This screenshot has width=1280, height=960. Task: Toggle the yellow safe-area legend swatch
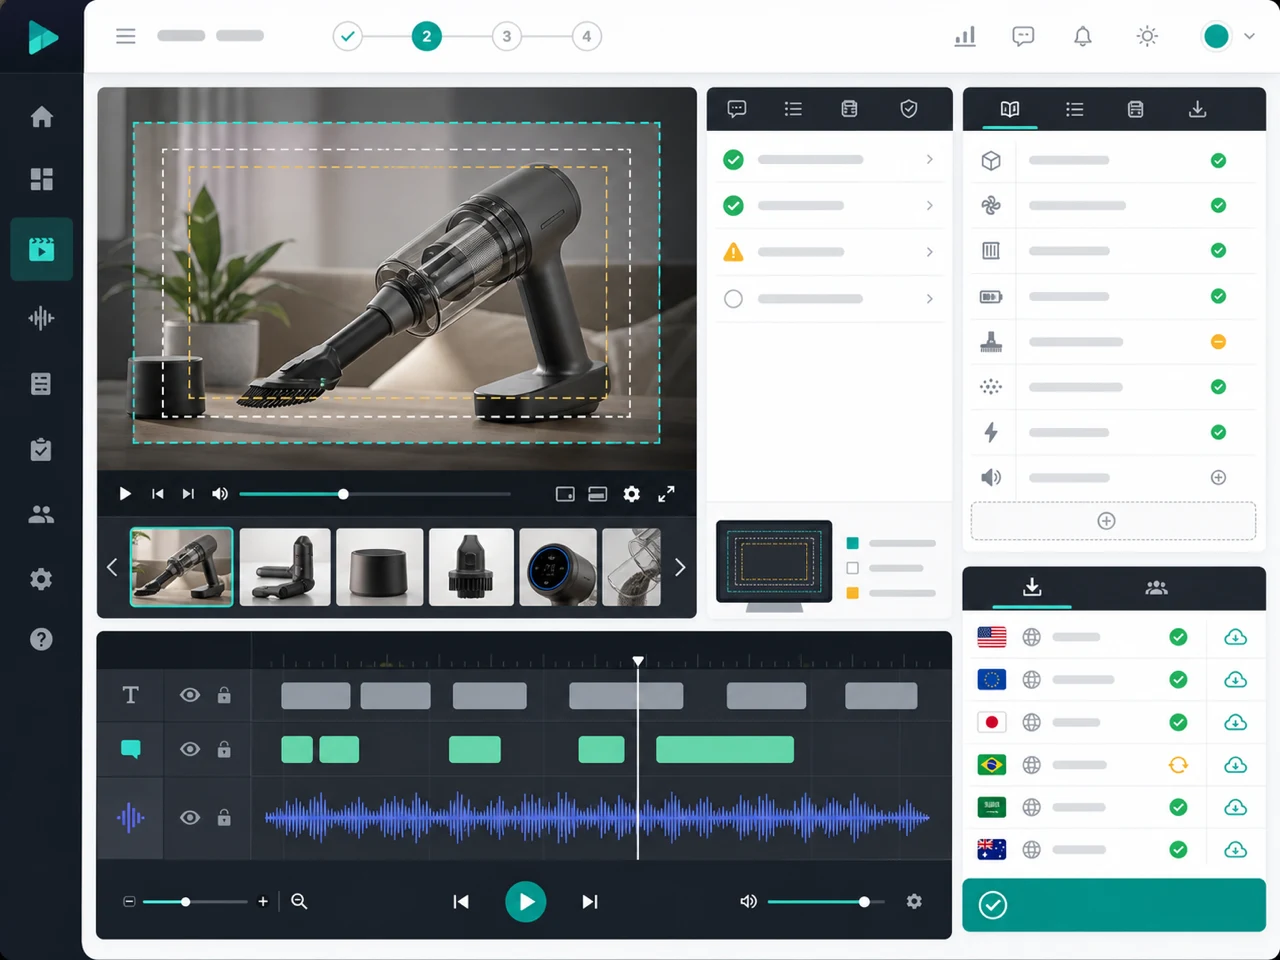pyautogui.click(x=853, y=593)
